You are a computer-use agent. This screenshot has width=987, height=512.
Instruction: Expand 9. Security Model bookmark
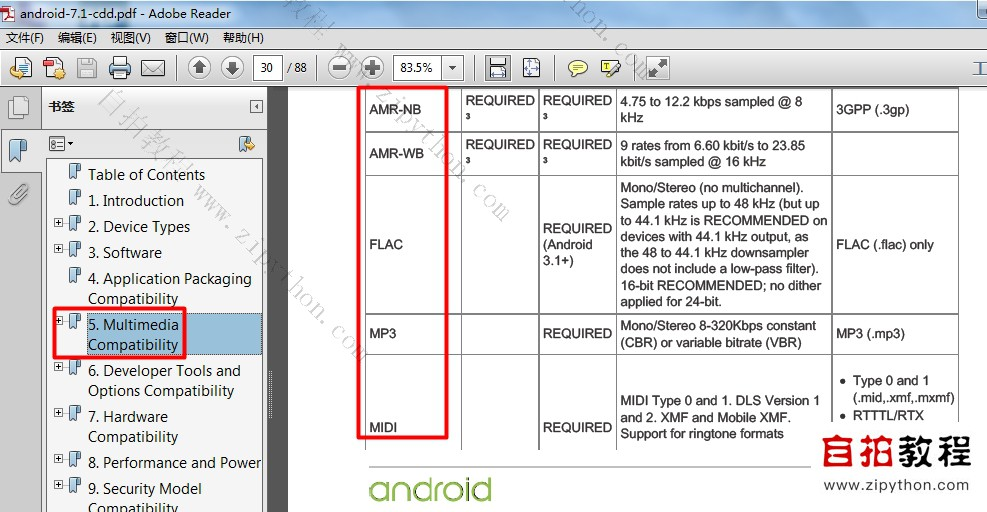pyautogui.click(x=59, y=484)
